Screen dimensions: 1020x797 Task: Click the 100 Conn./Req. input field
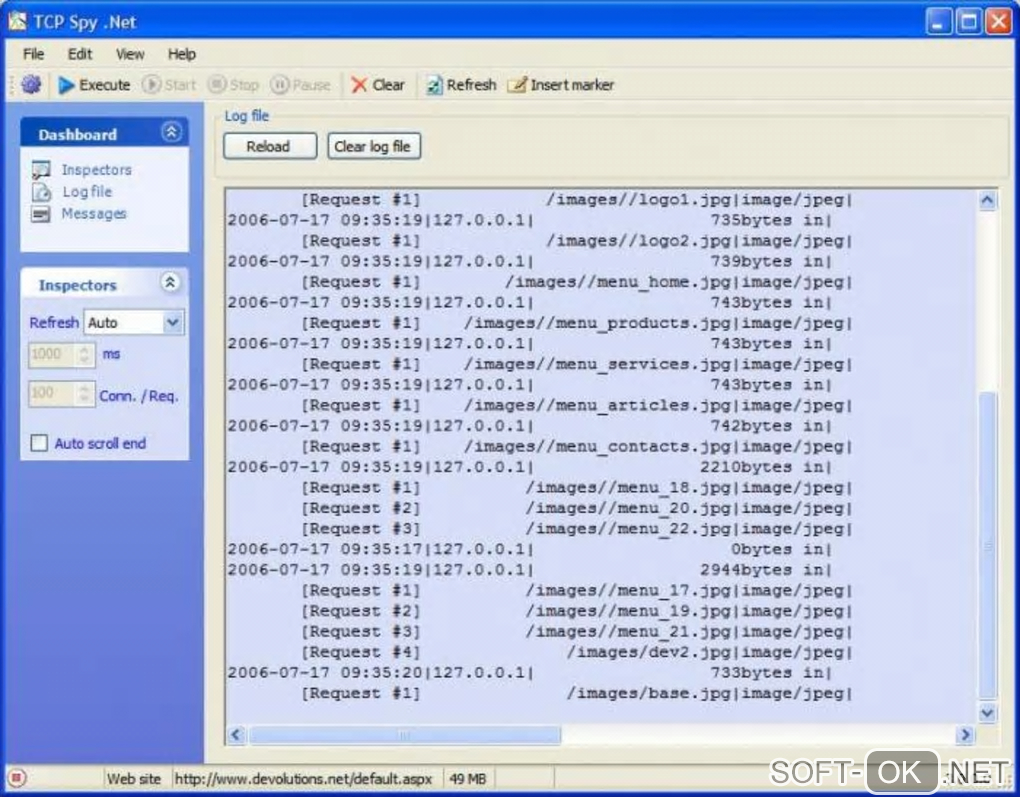pos(53,394)
